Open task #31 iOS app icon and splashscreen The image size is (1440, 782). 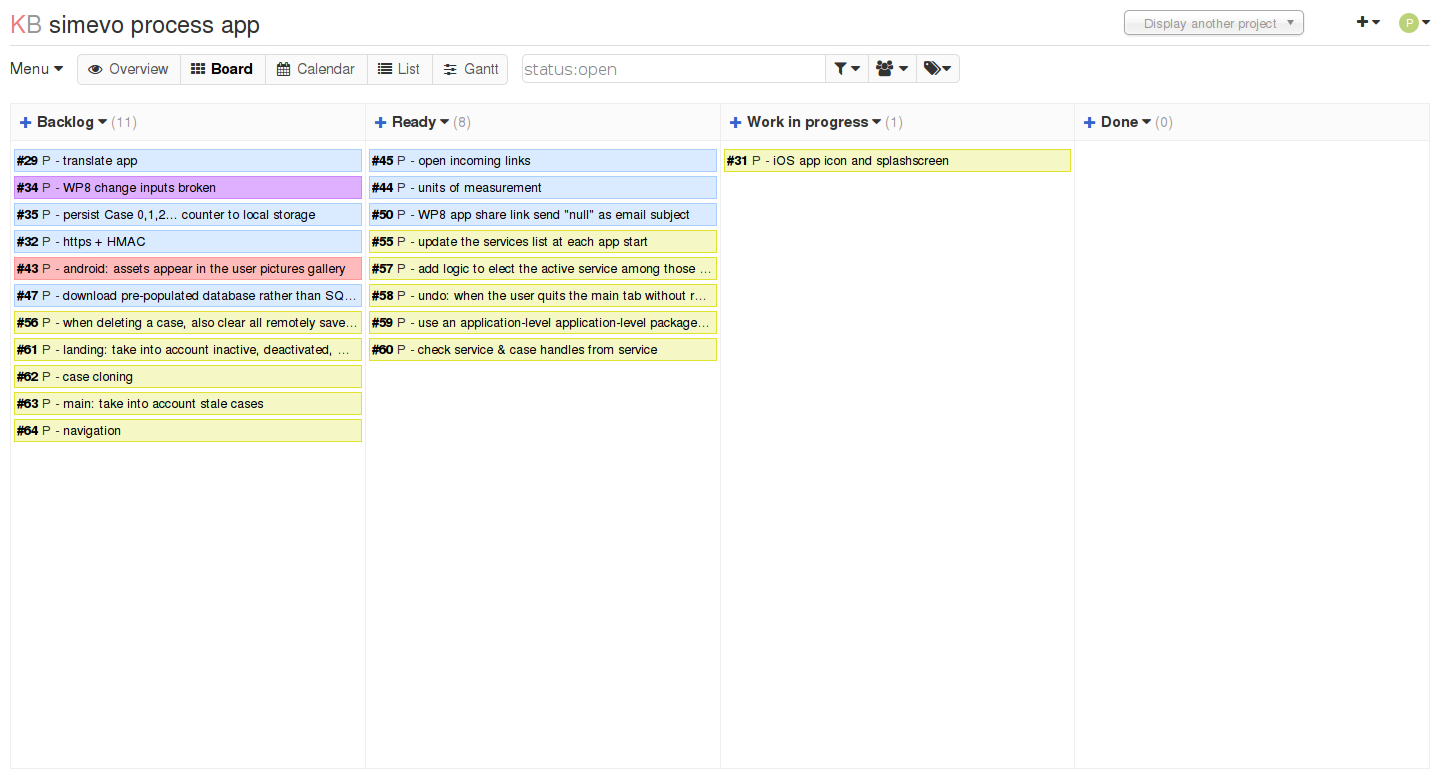click(860, 161)
